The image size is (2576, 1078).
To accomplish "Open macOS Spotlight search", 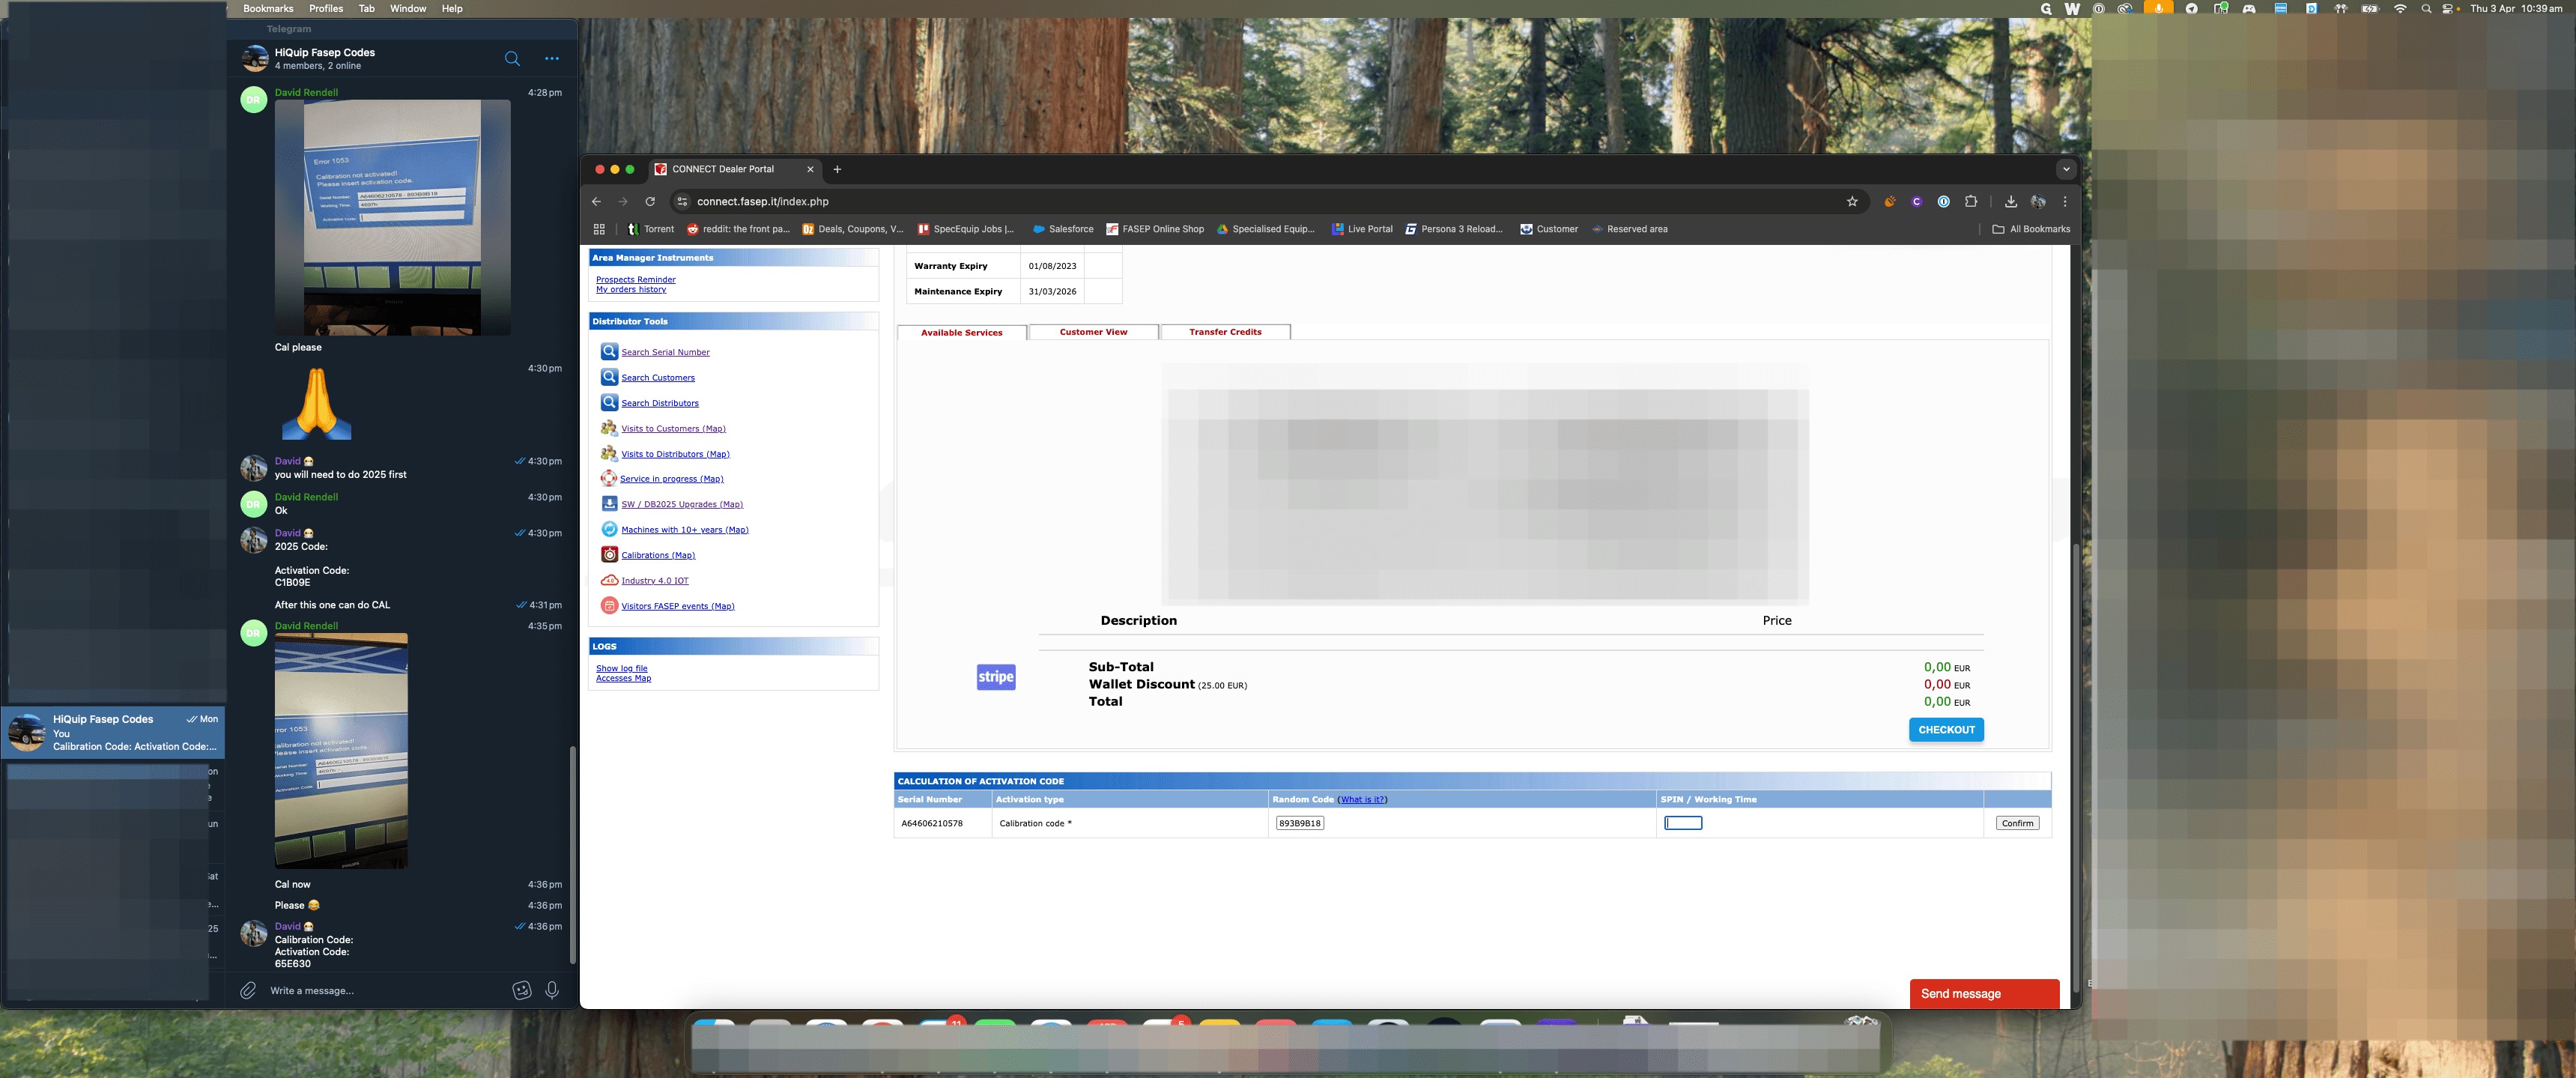I will (2426, 8).
